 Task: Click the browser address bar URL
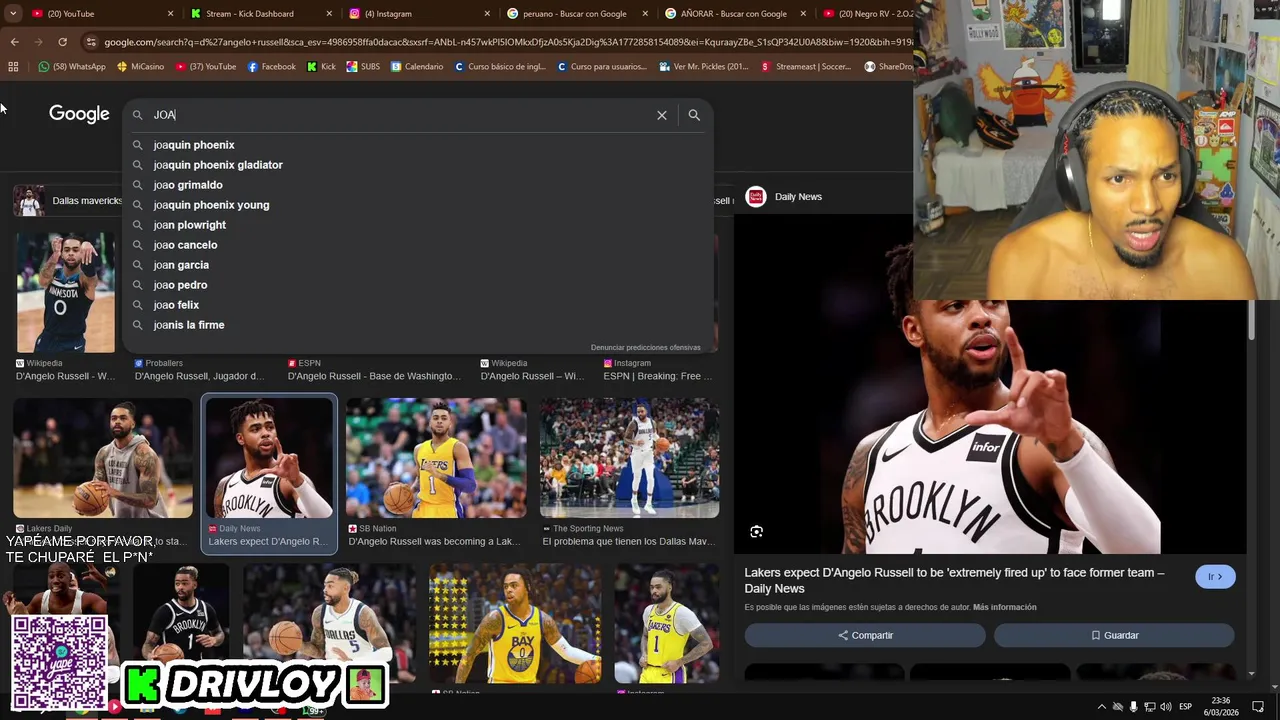pyautogui.click(x=508, y=42)
